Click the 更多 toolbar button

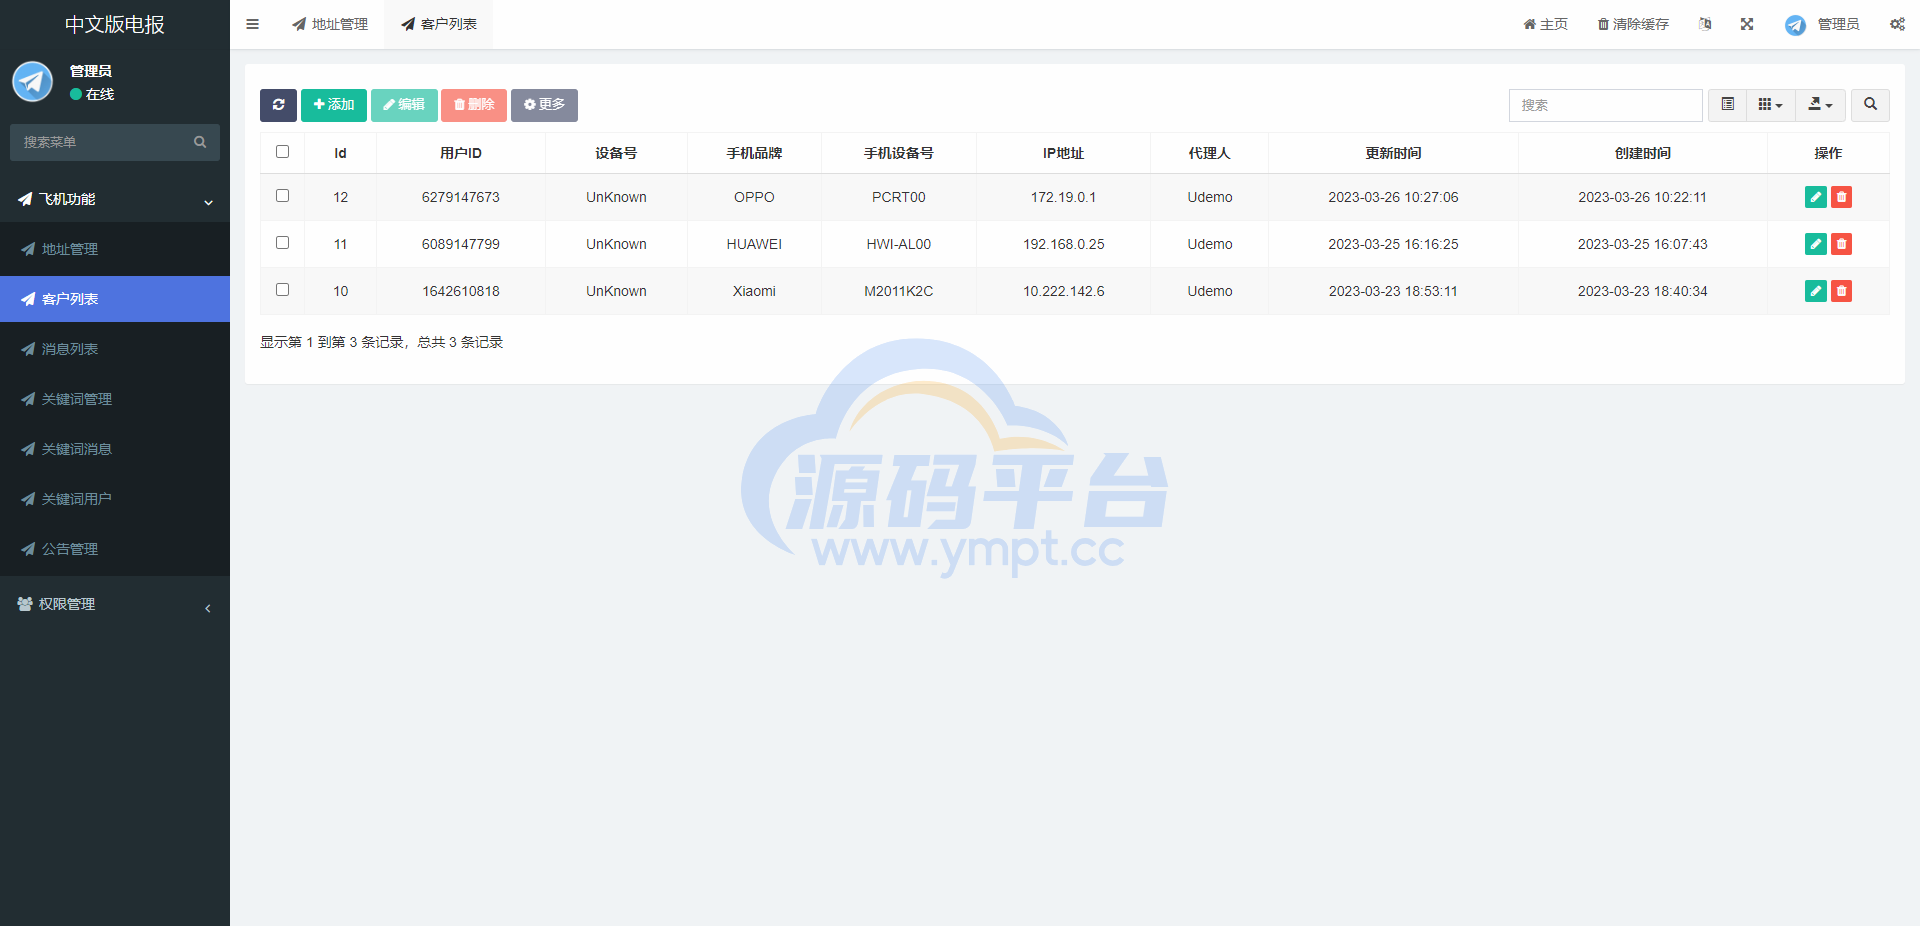pos(544,105)
